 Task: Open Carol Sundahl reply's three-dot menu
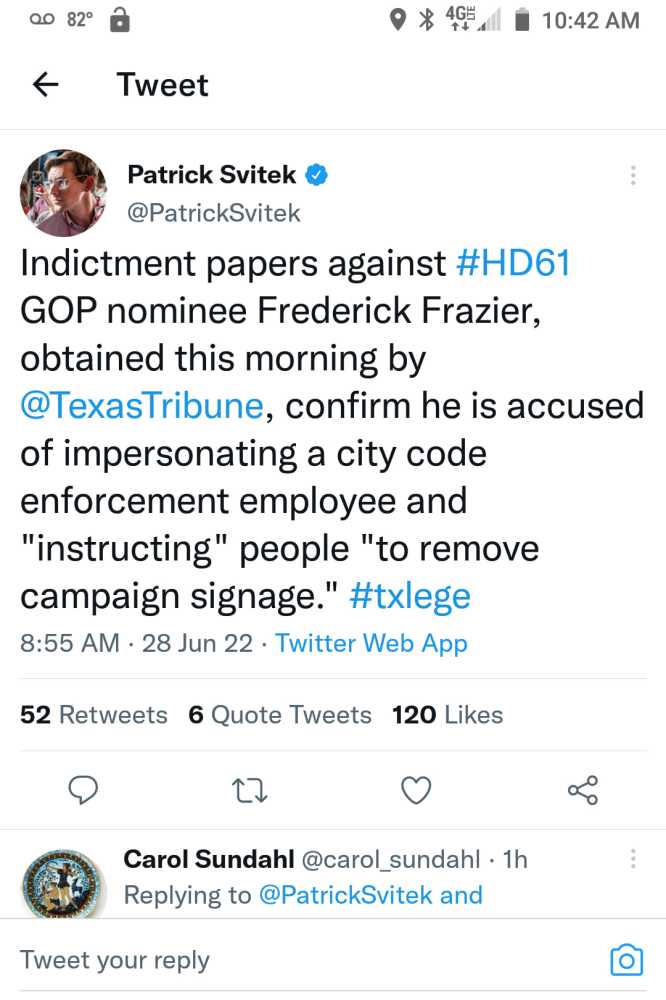click(633, 859)
